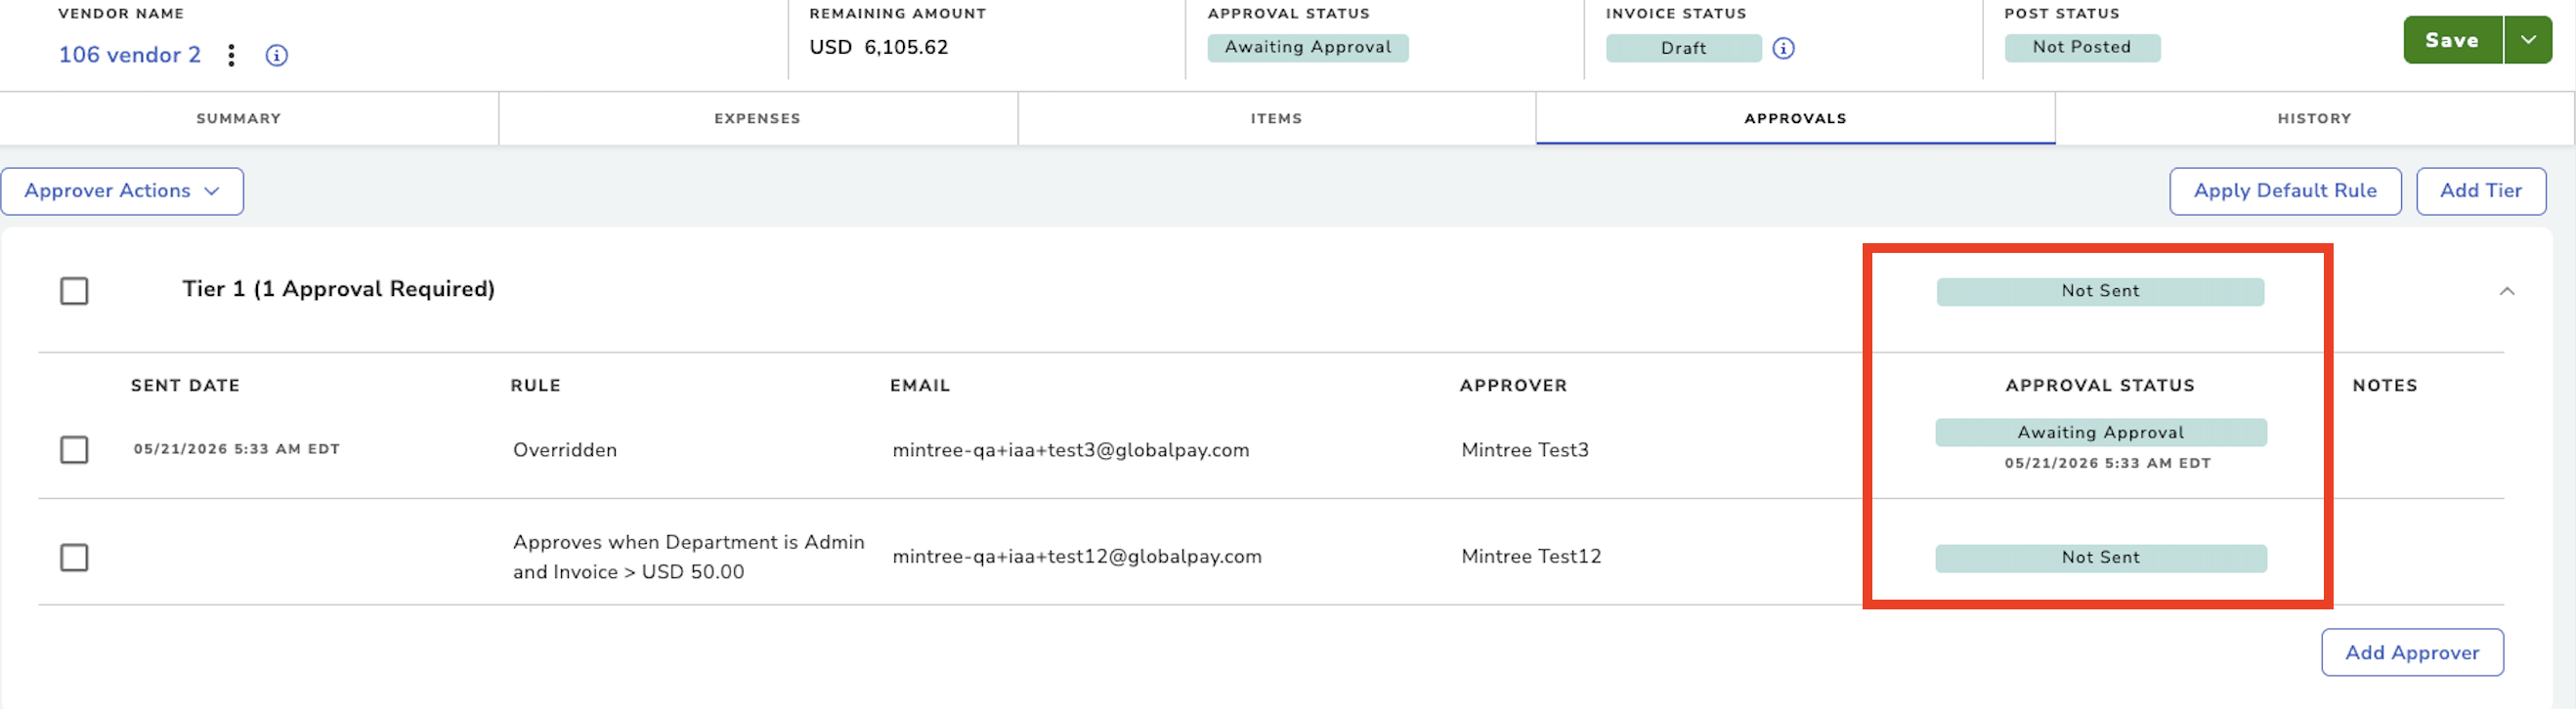Click the approver name Mintree Test3
This screenshot has height=709, width=2576.
point(1525,450)
